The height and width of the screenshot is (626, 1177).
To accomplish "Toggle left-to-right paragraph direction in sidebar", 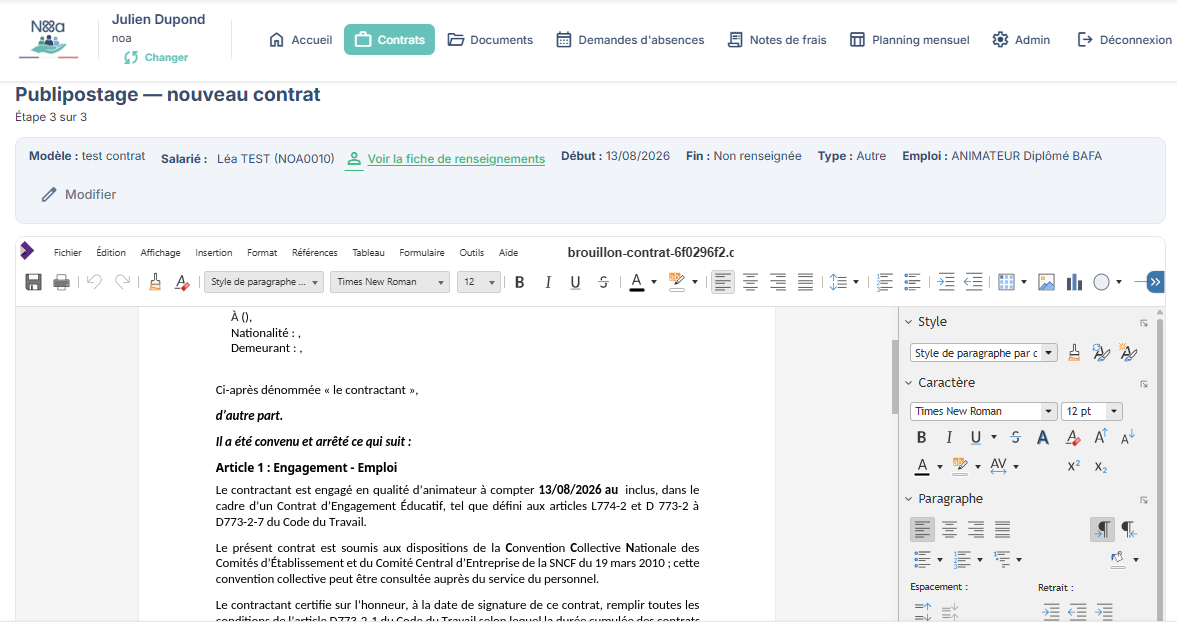I will point(1102,529).
